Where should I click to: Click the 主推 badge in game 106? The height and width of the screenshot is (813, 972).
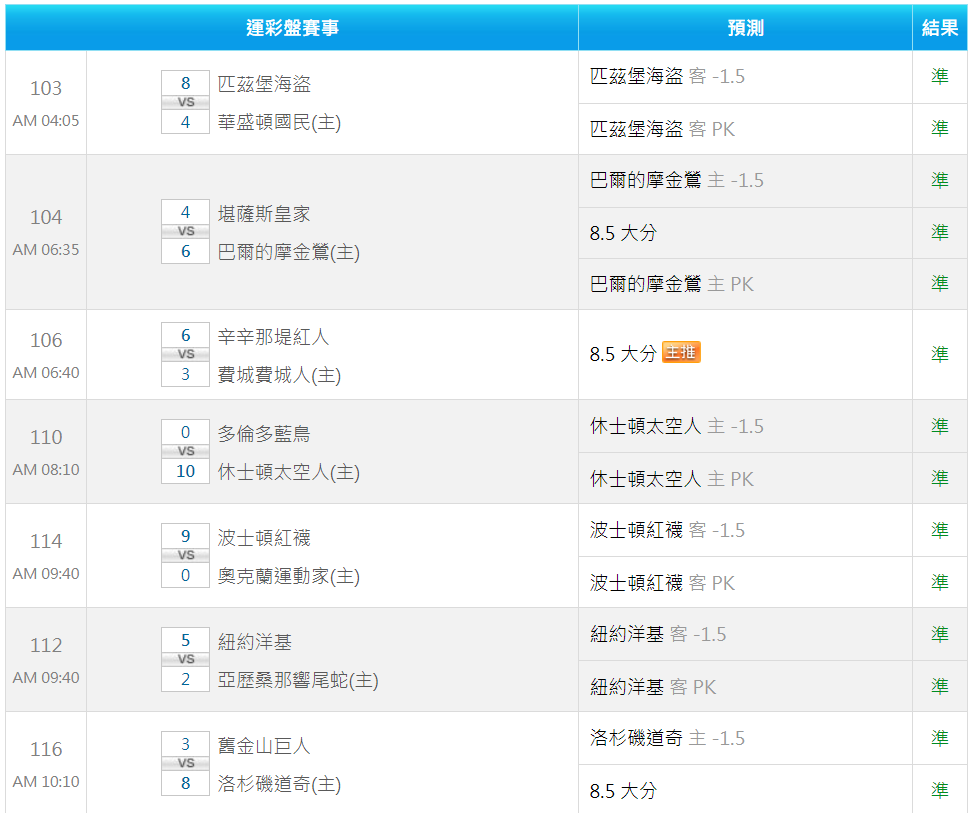[681, 352]
